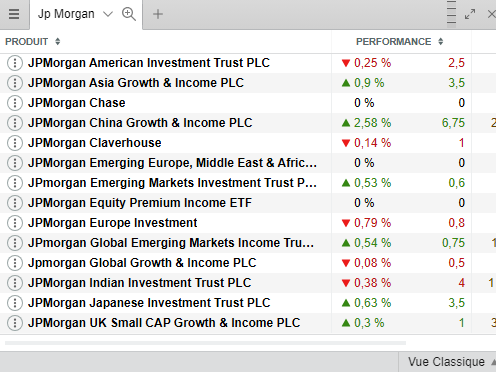Viewport: 496px width, 372px height.
Task: Sort by PERFORMANCE column arrows
Action: coord(441,42)
